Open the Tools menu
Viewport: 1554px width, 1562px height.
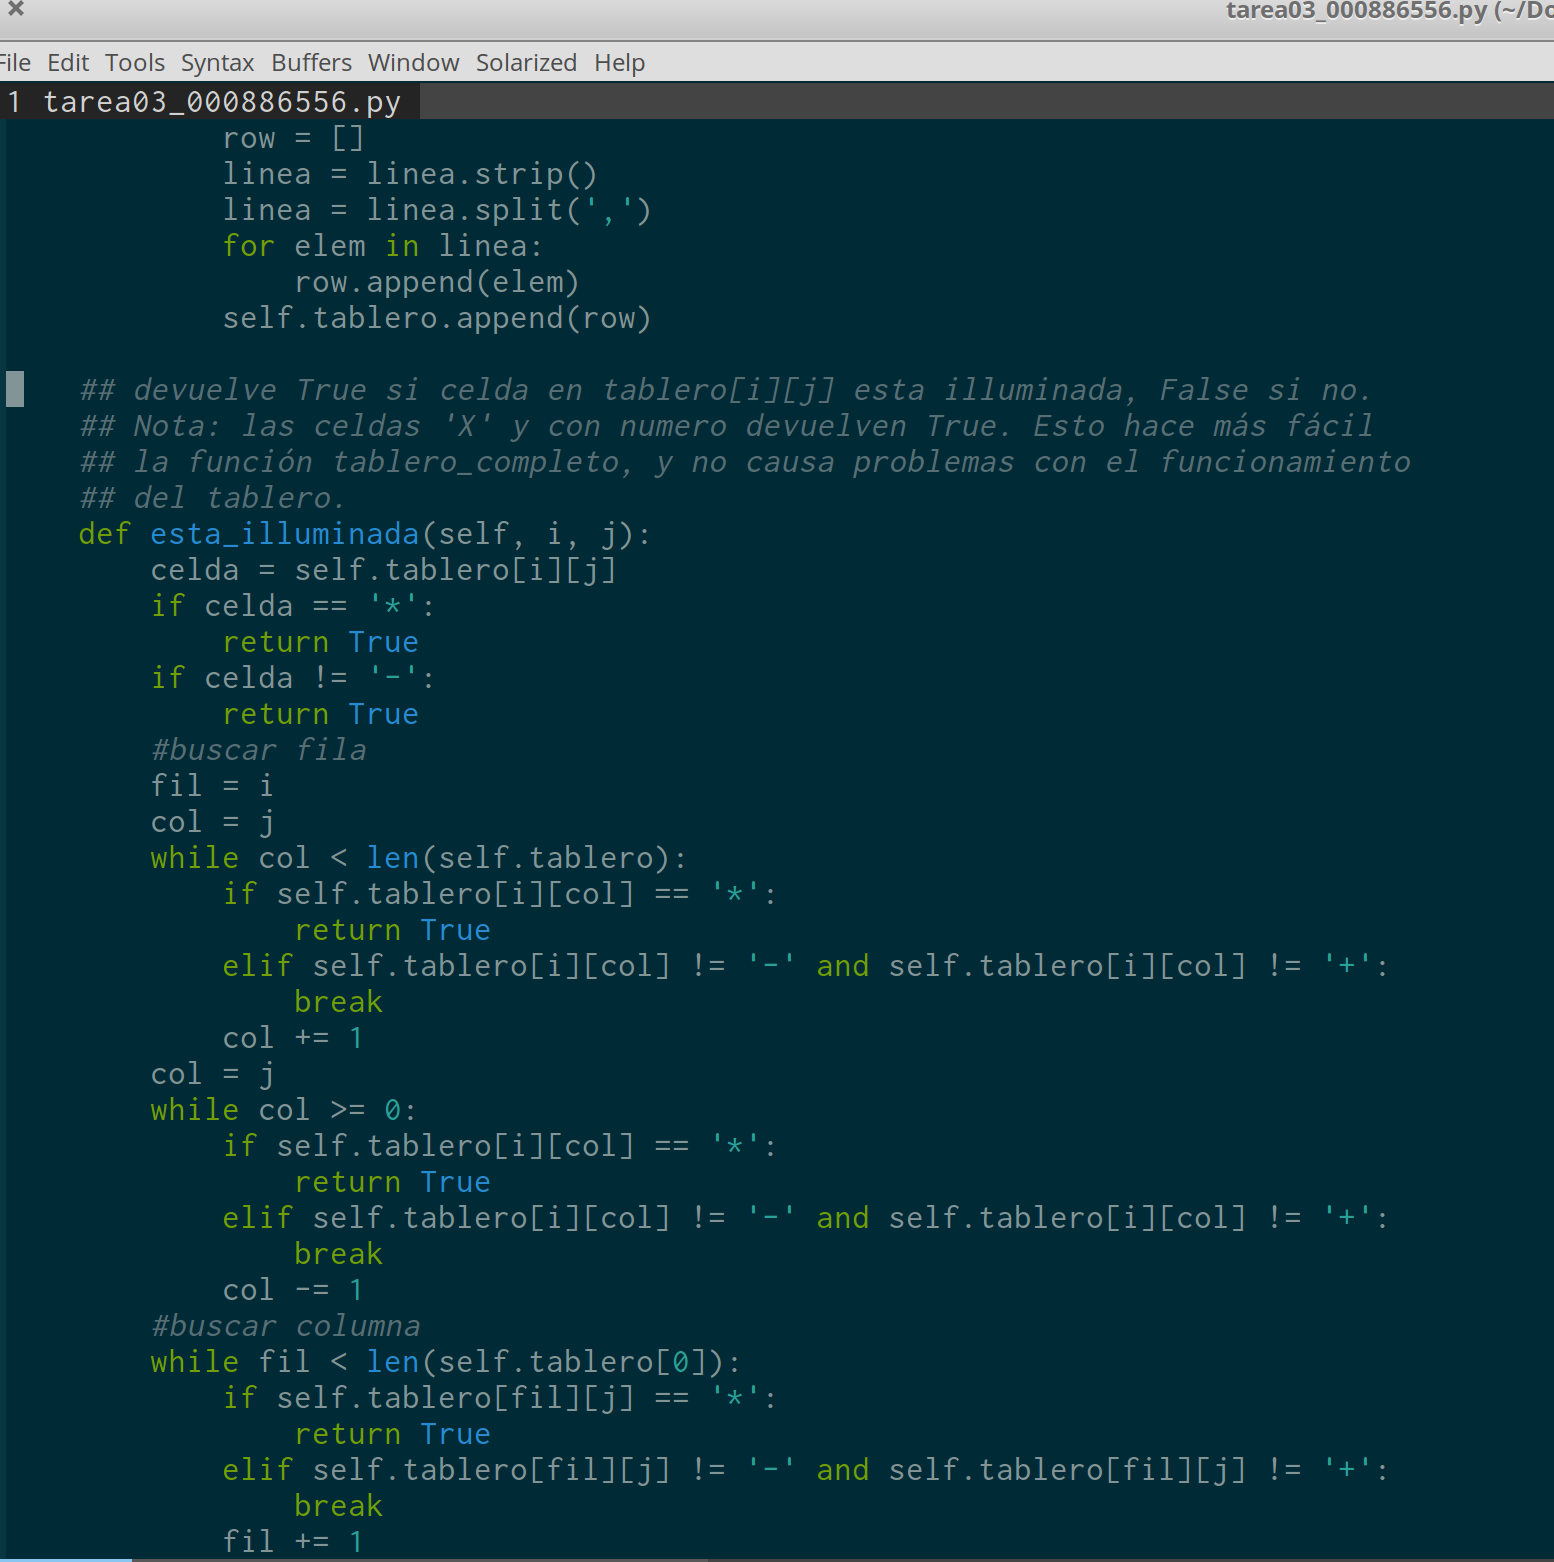[133, 62]
